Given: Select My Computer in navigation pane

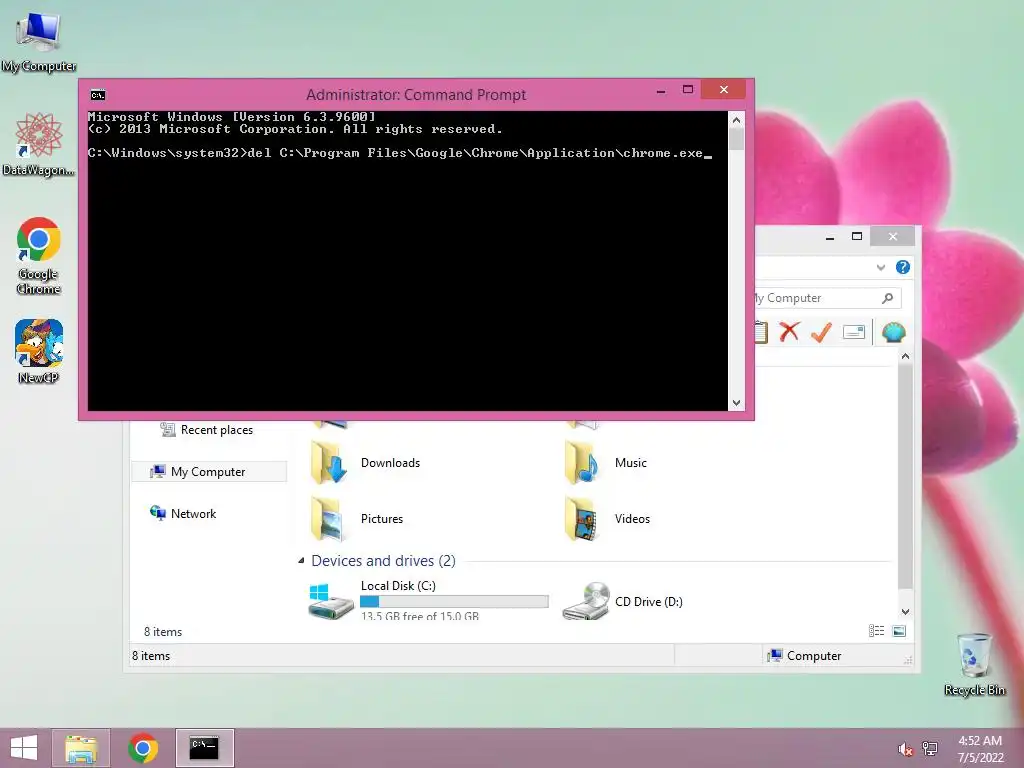Looking at the screenshot, I should tap(209, 472).
